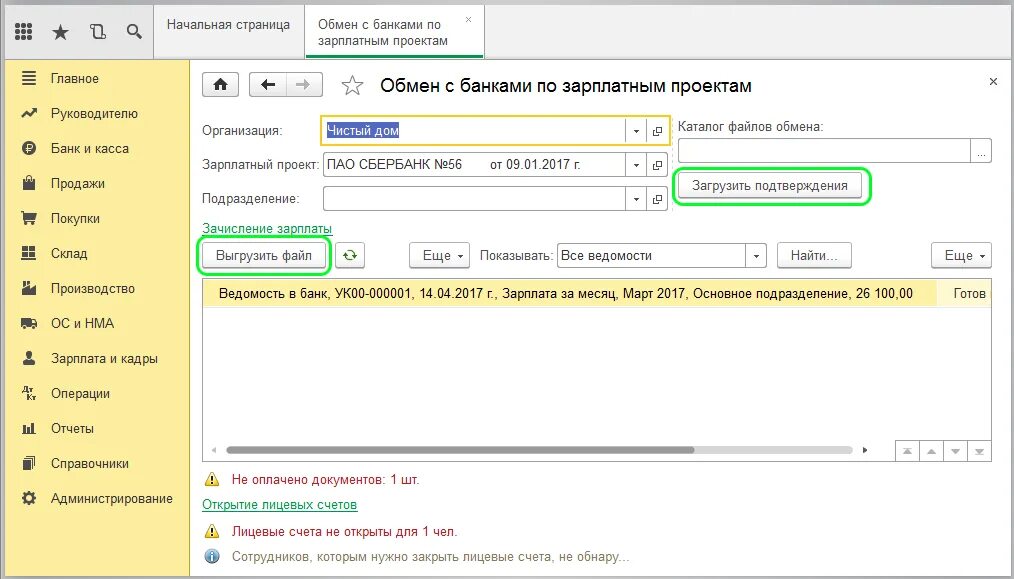Navigate forward with right arrow button
The height and width of the screenshot is (579, 1014).
pos(303,85)
